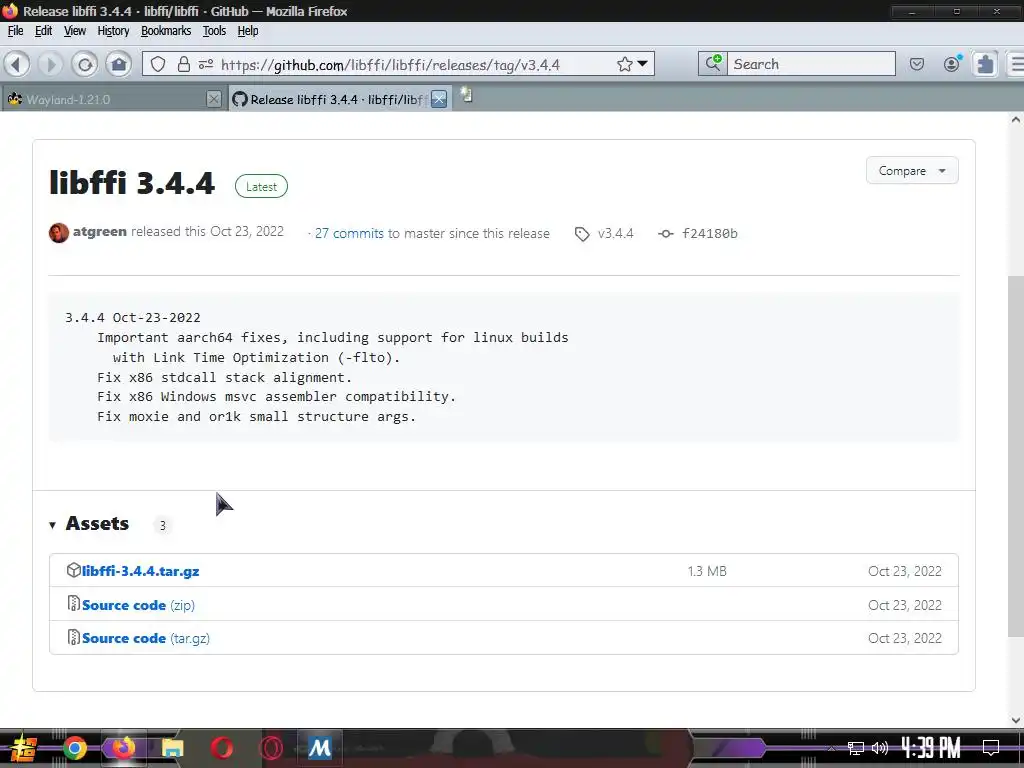Open File Explorer from the taskbar

[172, 748]
